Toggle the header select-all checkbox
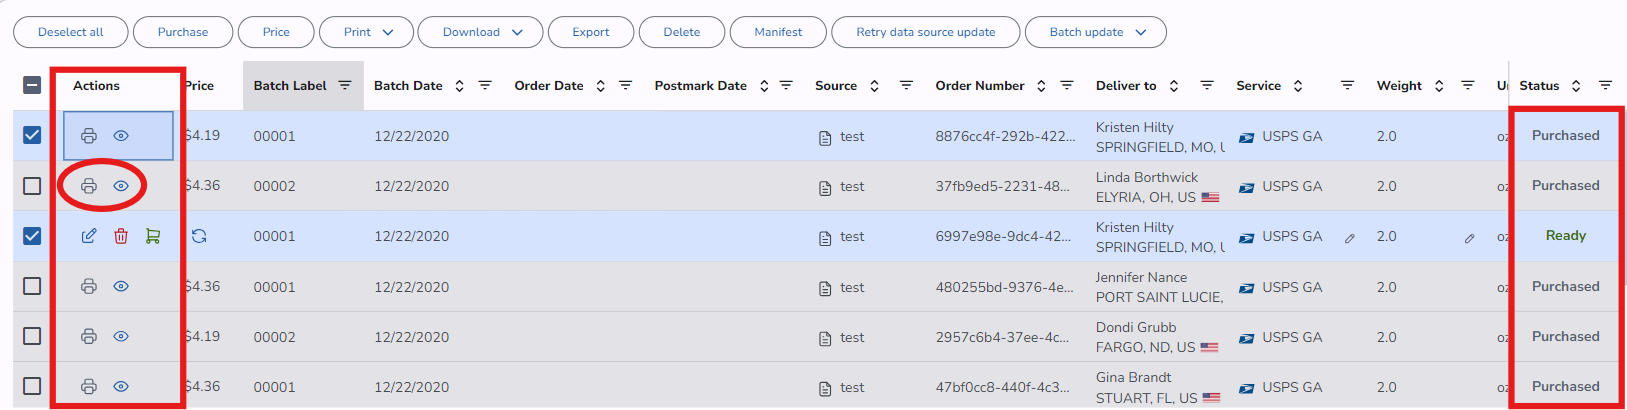Screen dimensions: 1627x410 click(32, 86)
